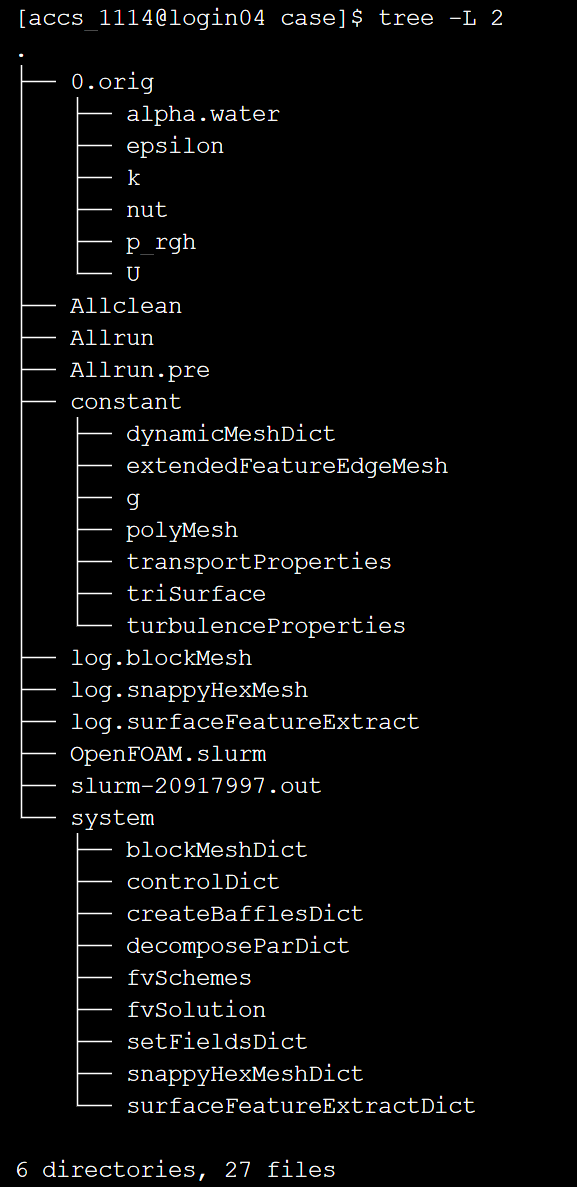Viewport: 577px width, 1187px height.
Task: Select the alpha.water file name
Action: pyautogui.click(x=203, y=114)
